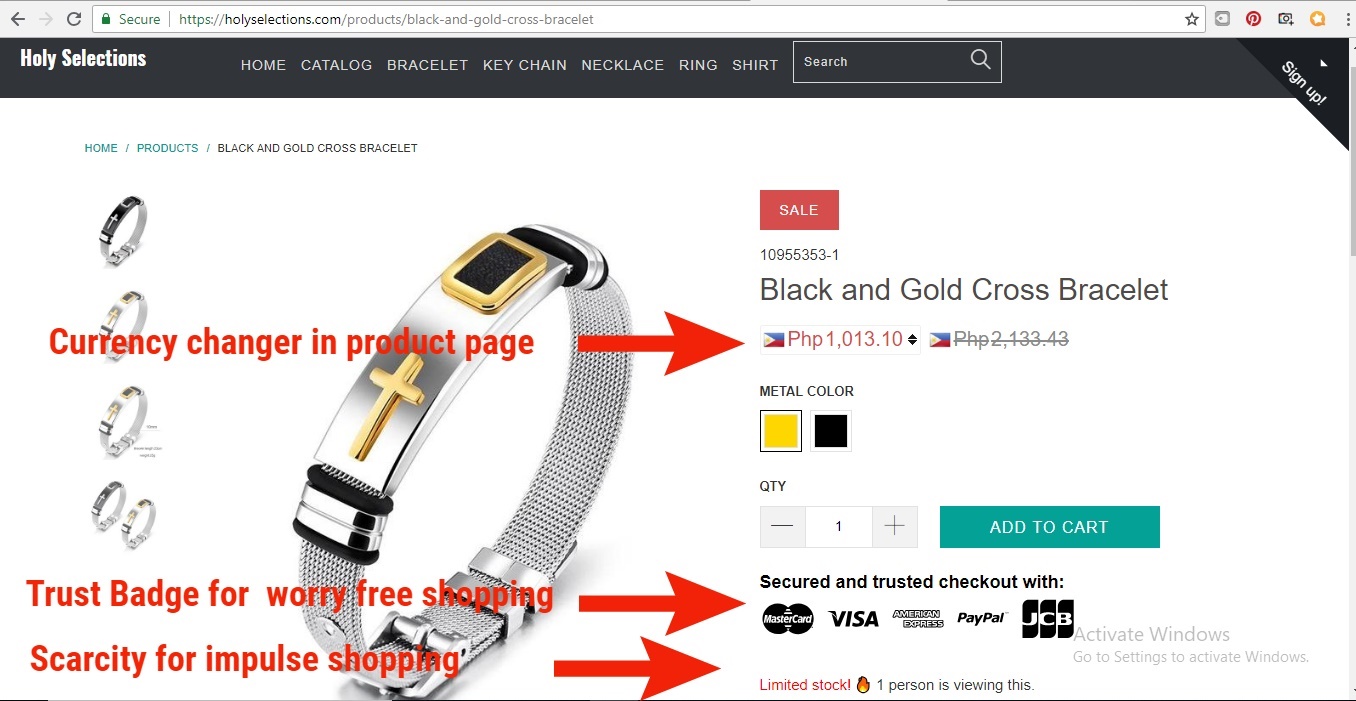Decrease quantity with minus button

[783, 527]
